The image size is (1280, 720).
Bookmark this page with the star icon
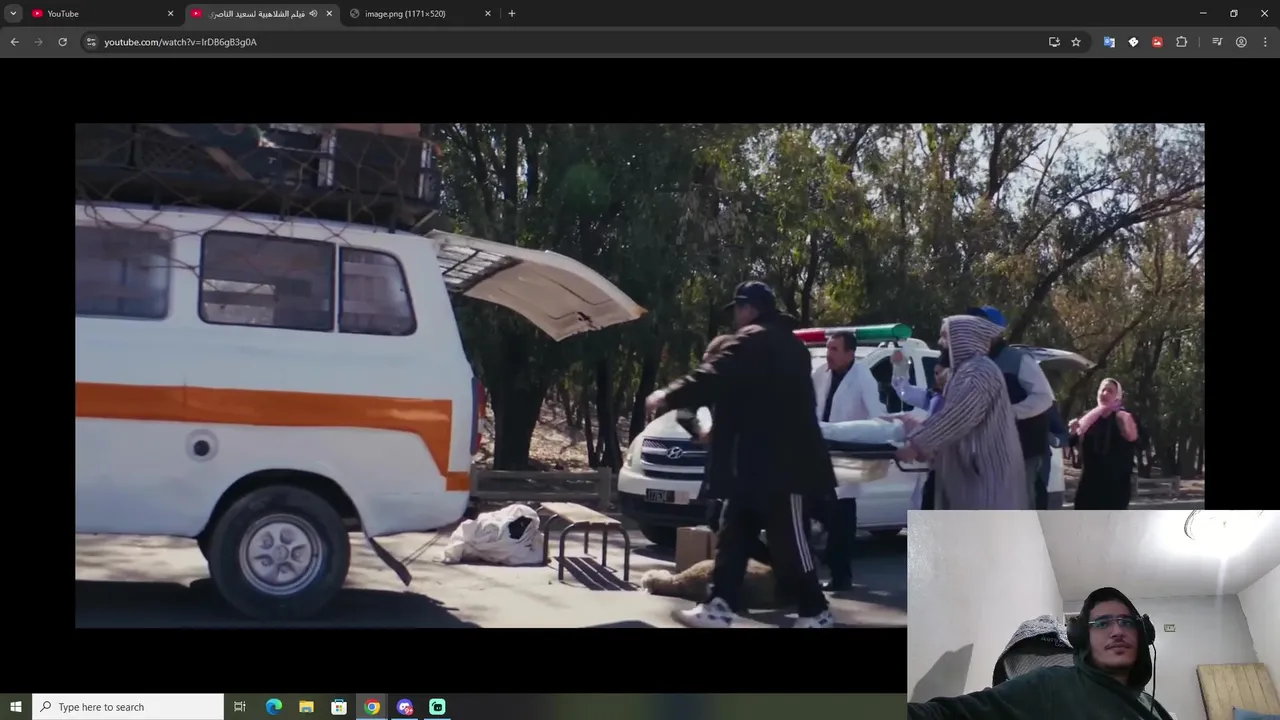point(1076,42)
